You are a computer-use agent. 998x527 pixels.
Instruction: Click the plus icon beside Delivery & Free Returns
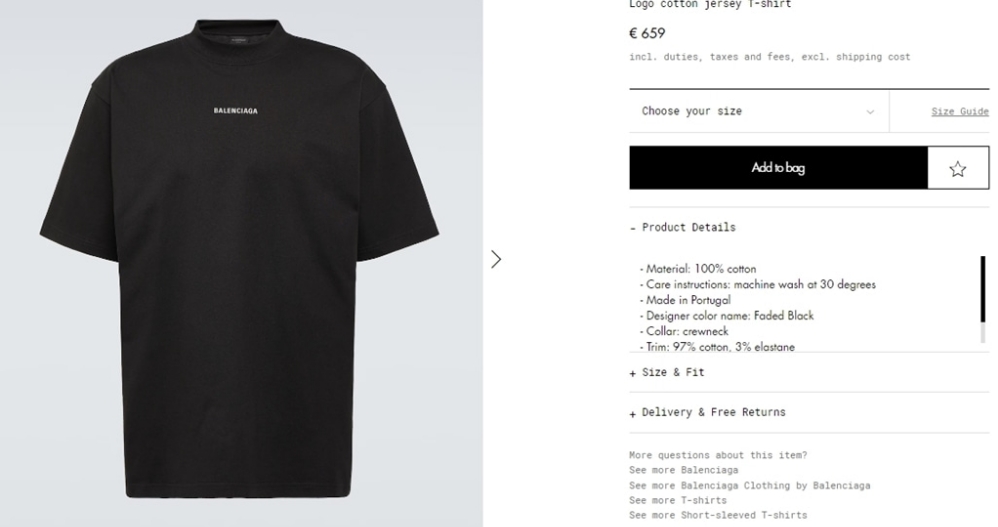pos(633,414)
